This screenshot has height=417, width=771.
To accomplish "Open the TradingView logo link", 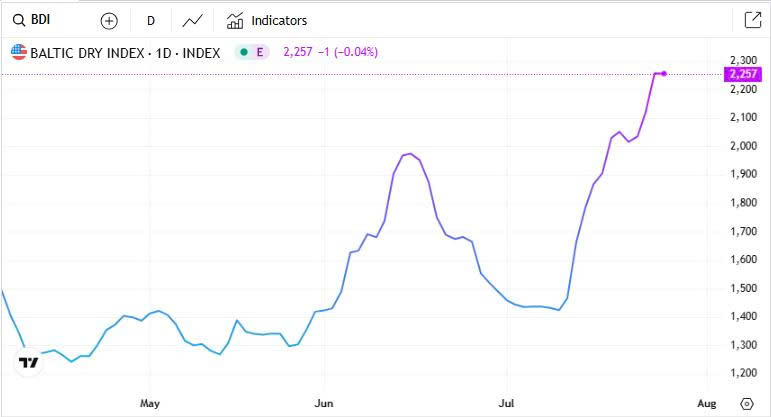I will [x=29, y=363].
